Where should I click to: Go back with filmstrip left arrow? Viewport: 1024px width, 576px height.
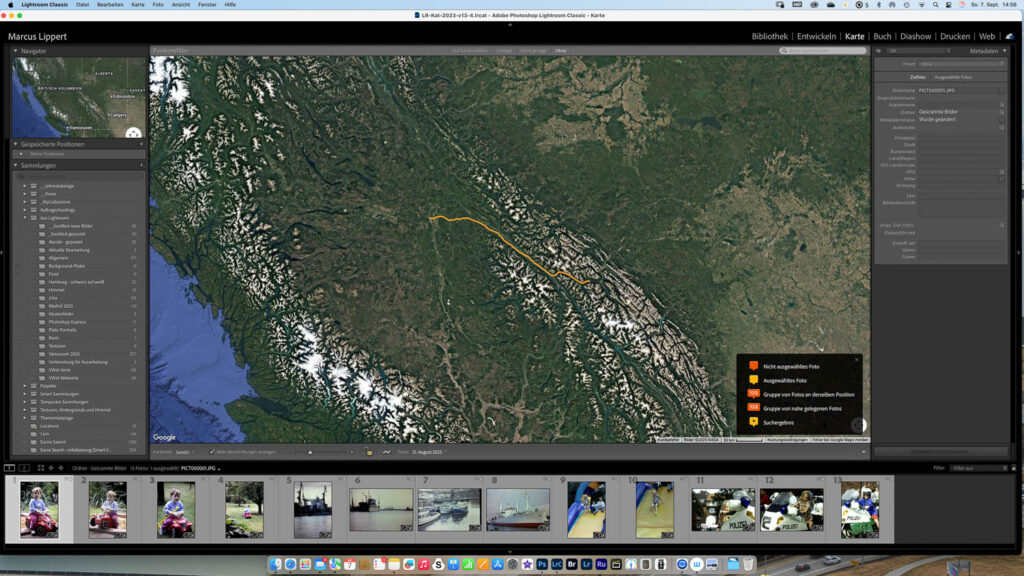pyautogui.click(x=51, y=468)
